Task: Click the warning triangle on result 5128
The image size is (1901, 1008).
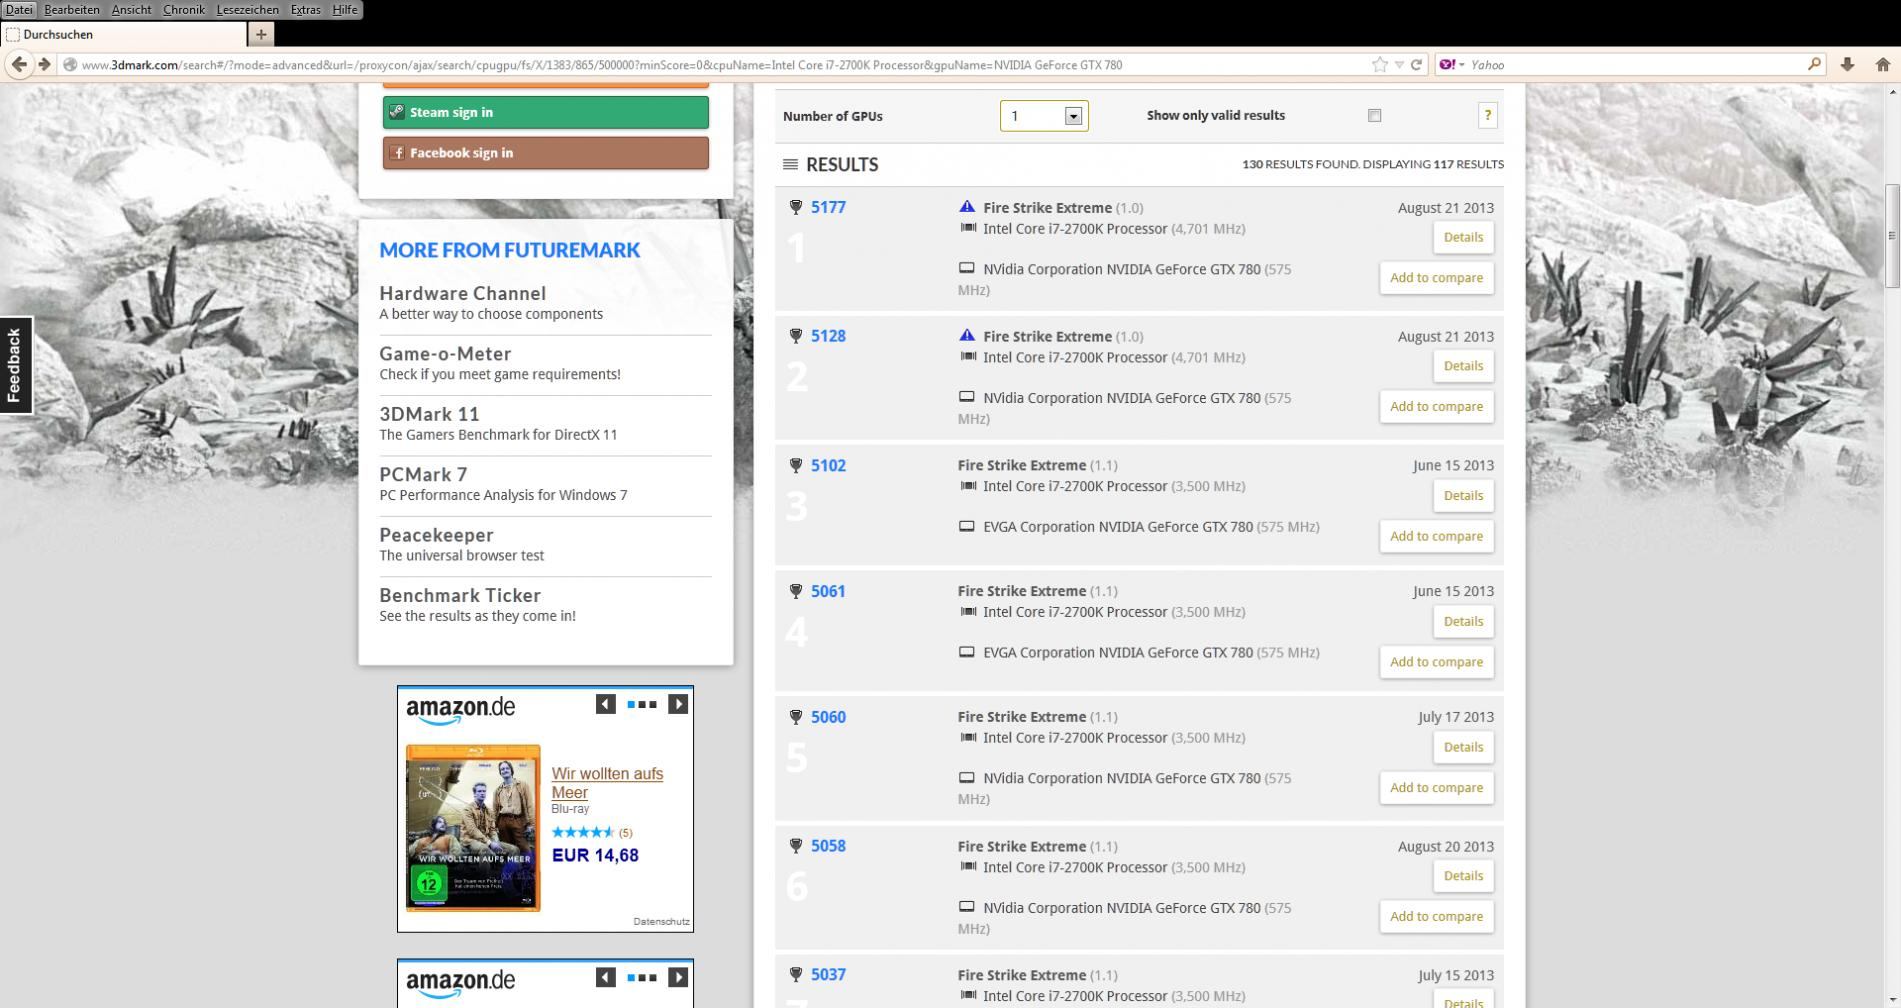Action: click(x=967, y=336)
